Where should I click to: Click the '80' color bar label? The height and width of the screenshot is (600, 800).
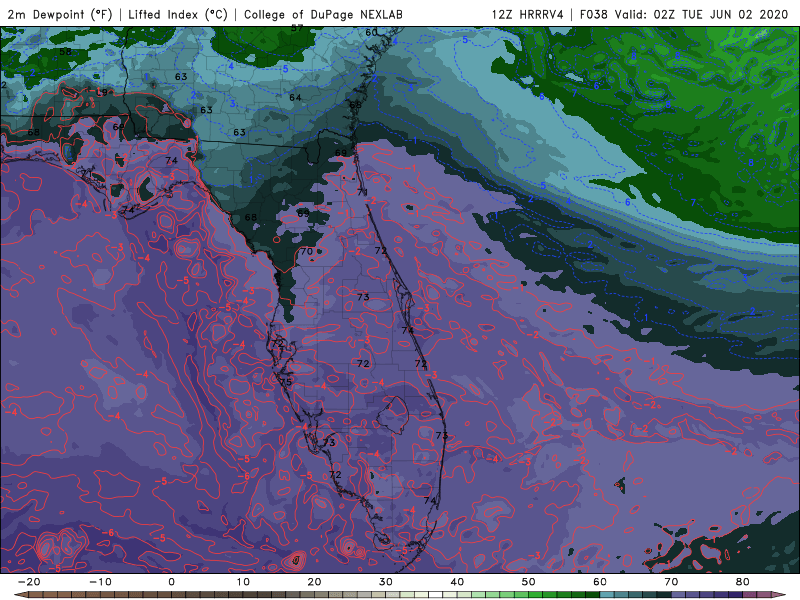(x=743, y=582)
